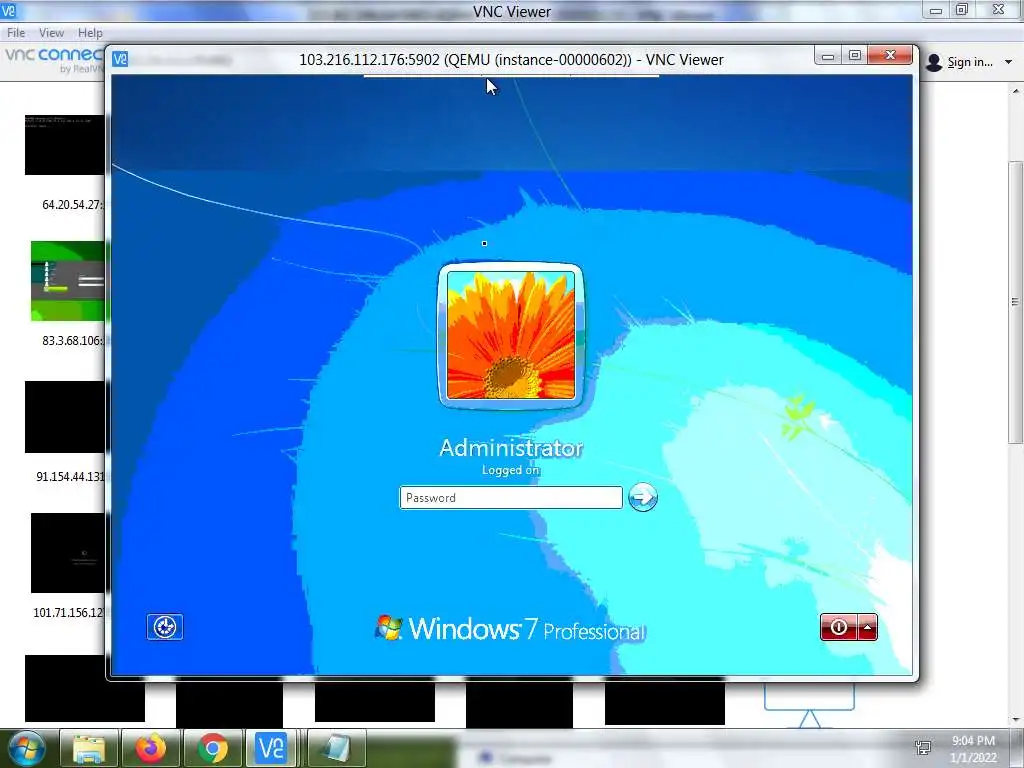Expand the shut down options arrow
Screen dimensions: 1024x768
[x=867, y=628]
